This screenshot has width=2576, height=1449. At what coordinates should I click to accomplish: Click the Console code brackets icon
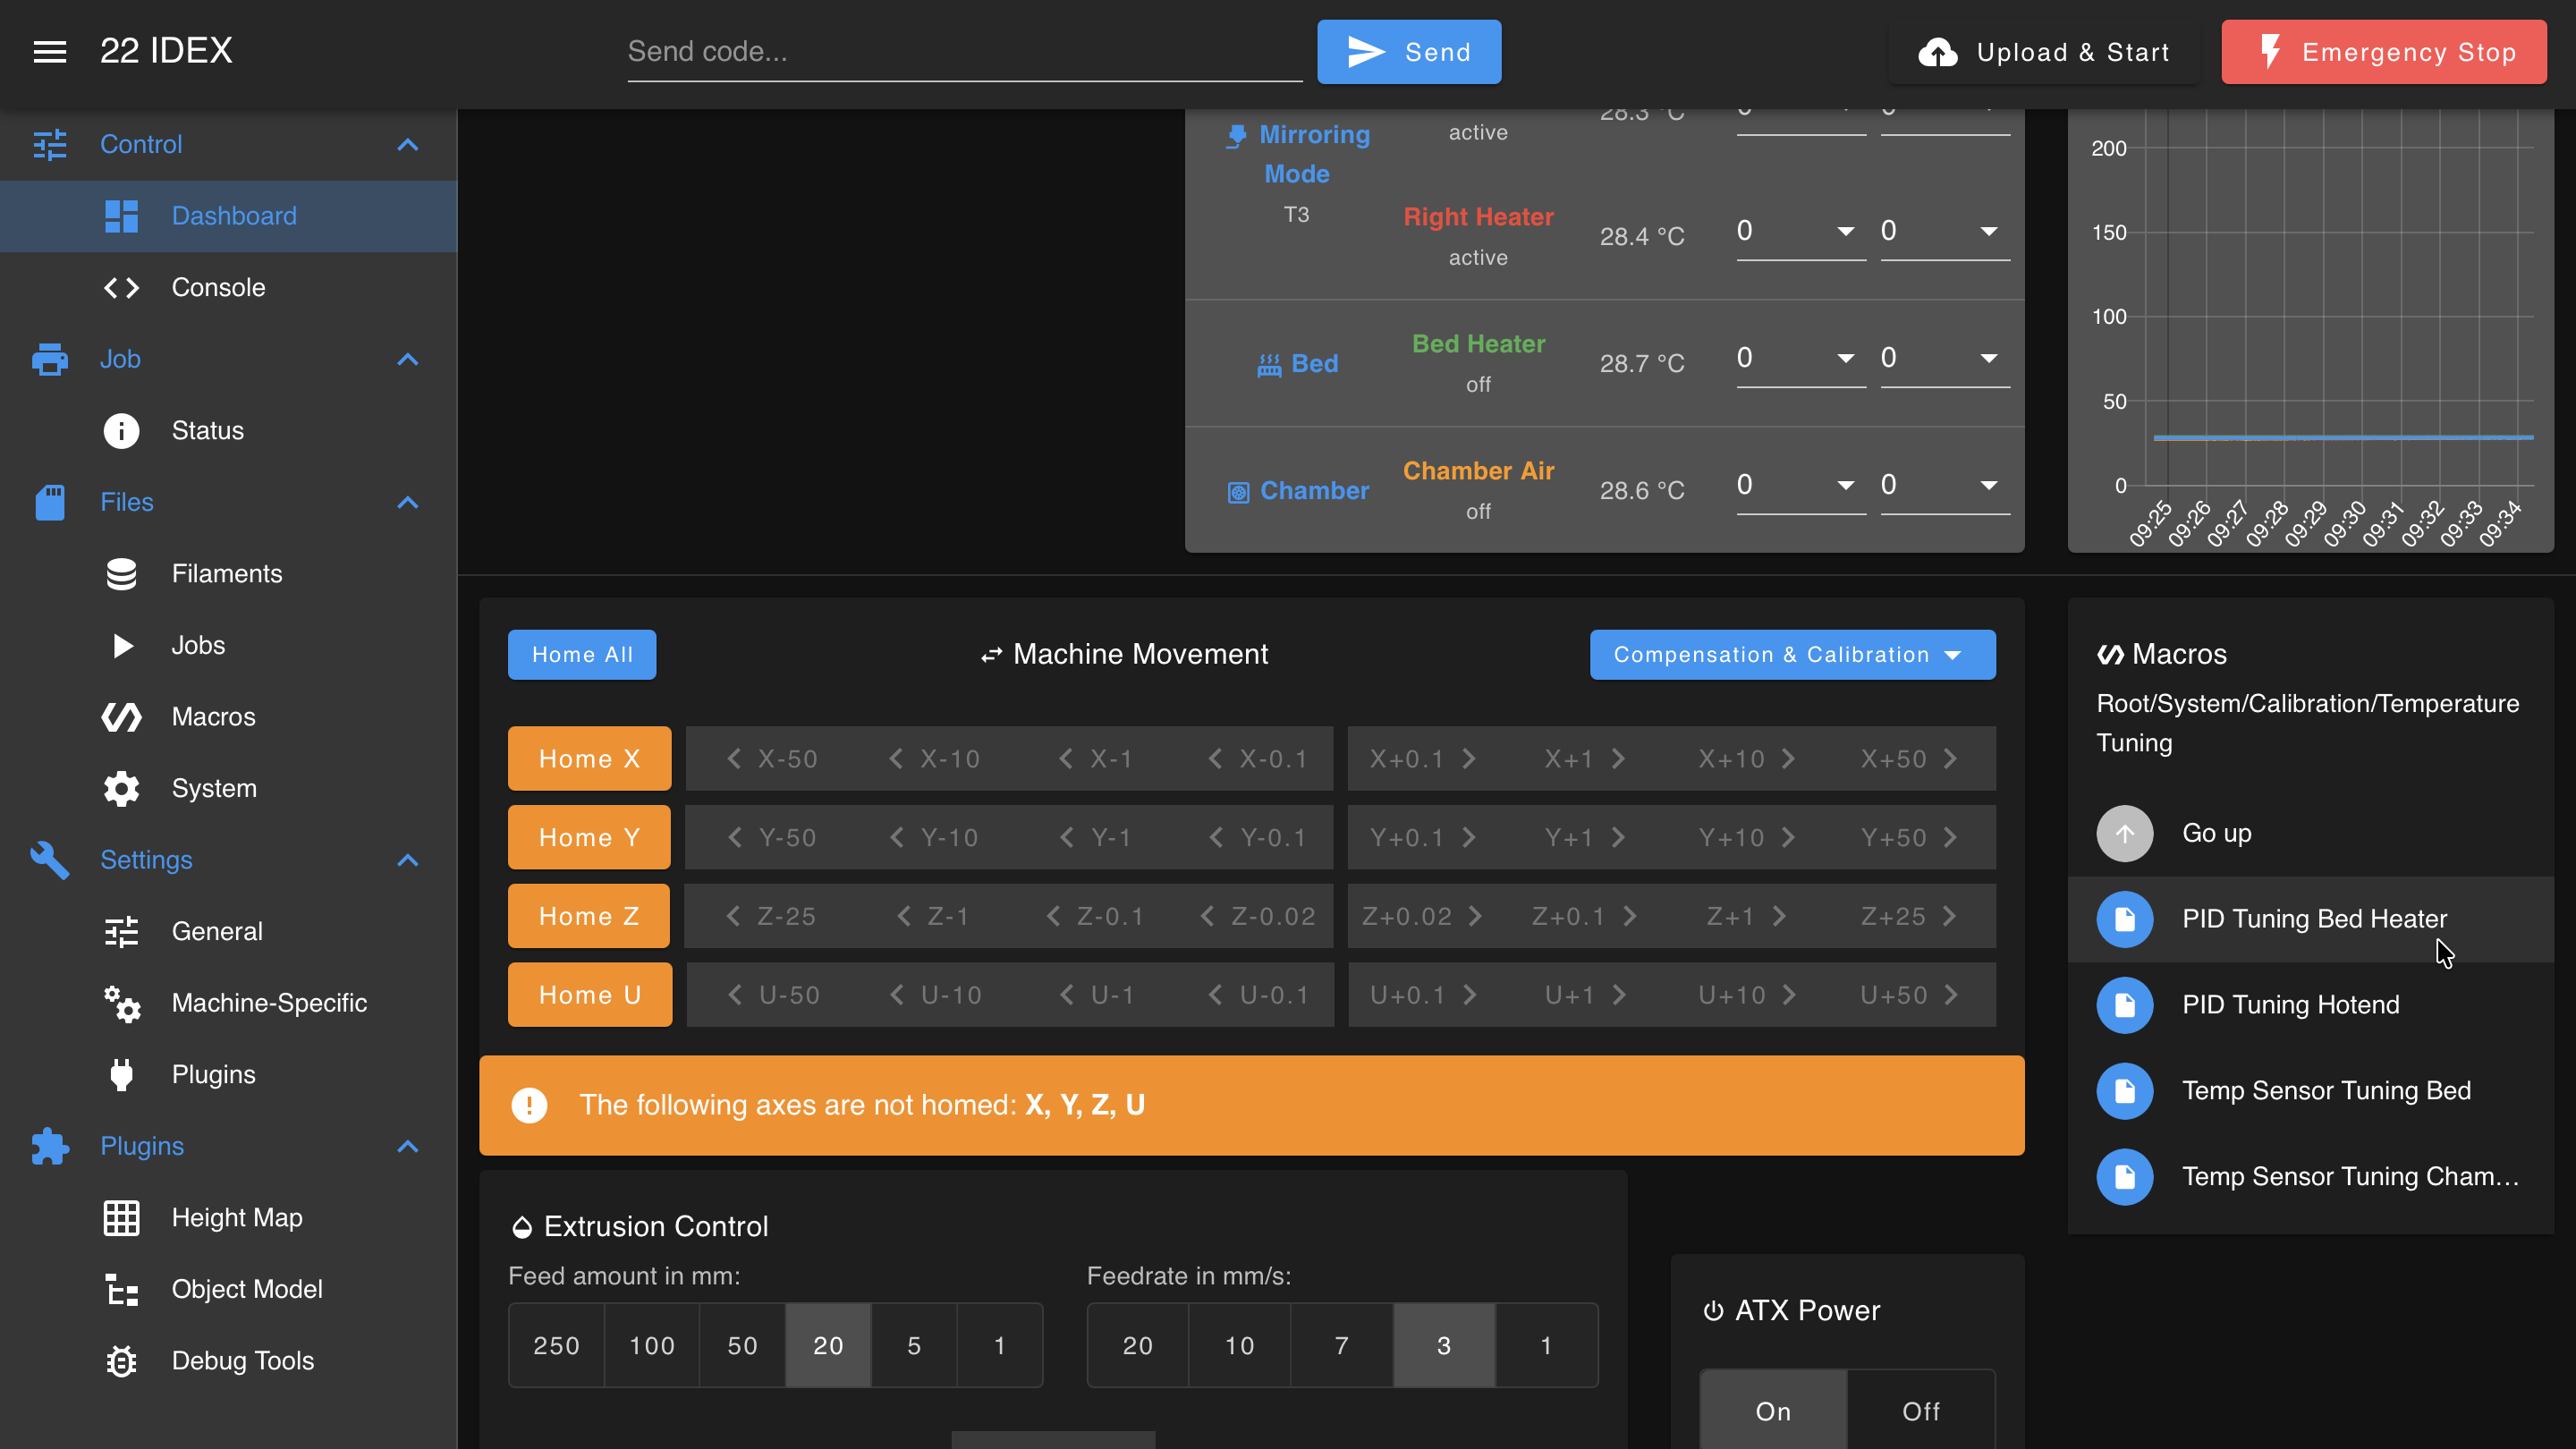click(122, 288)
